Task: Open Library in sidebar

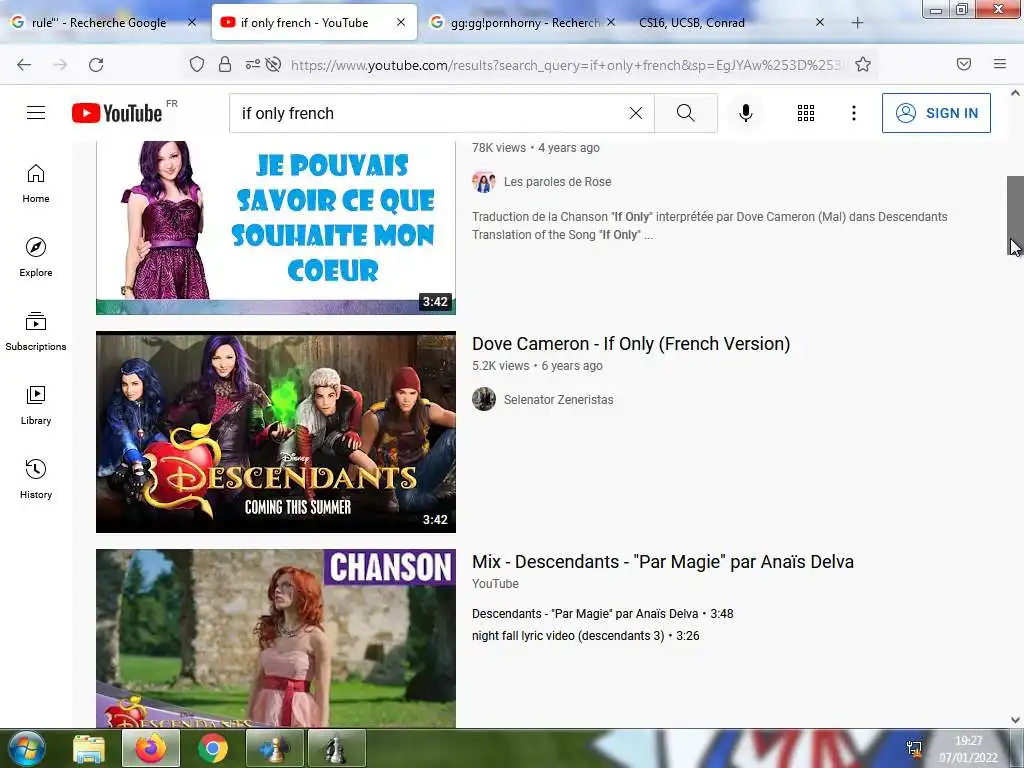Action: [x=36, y=406]
